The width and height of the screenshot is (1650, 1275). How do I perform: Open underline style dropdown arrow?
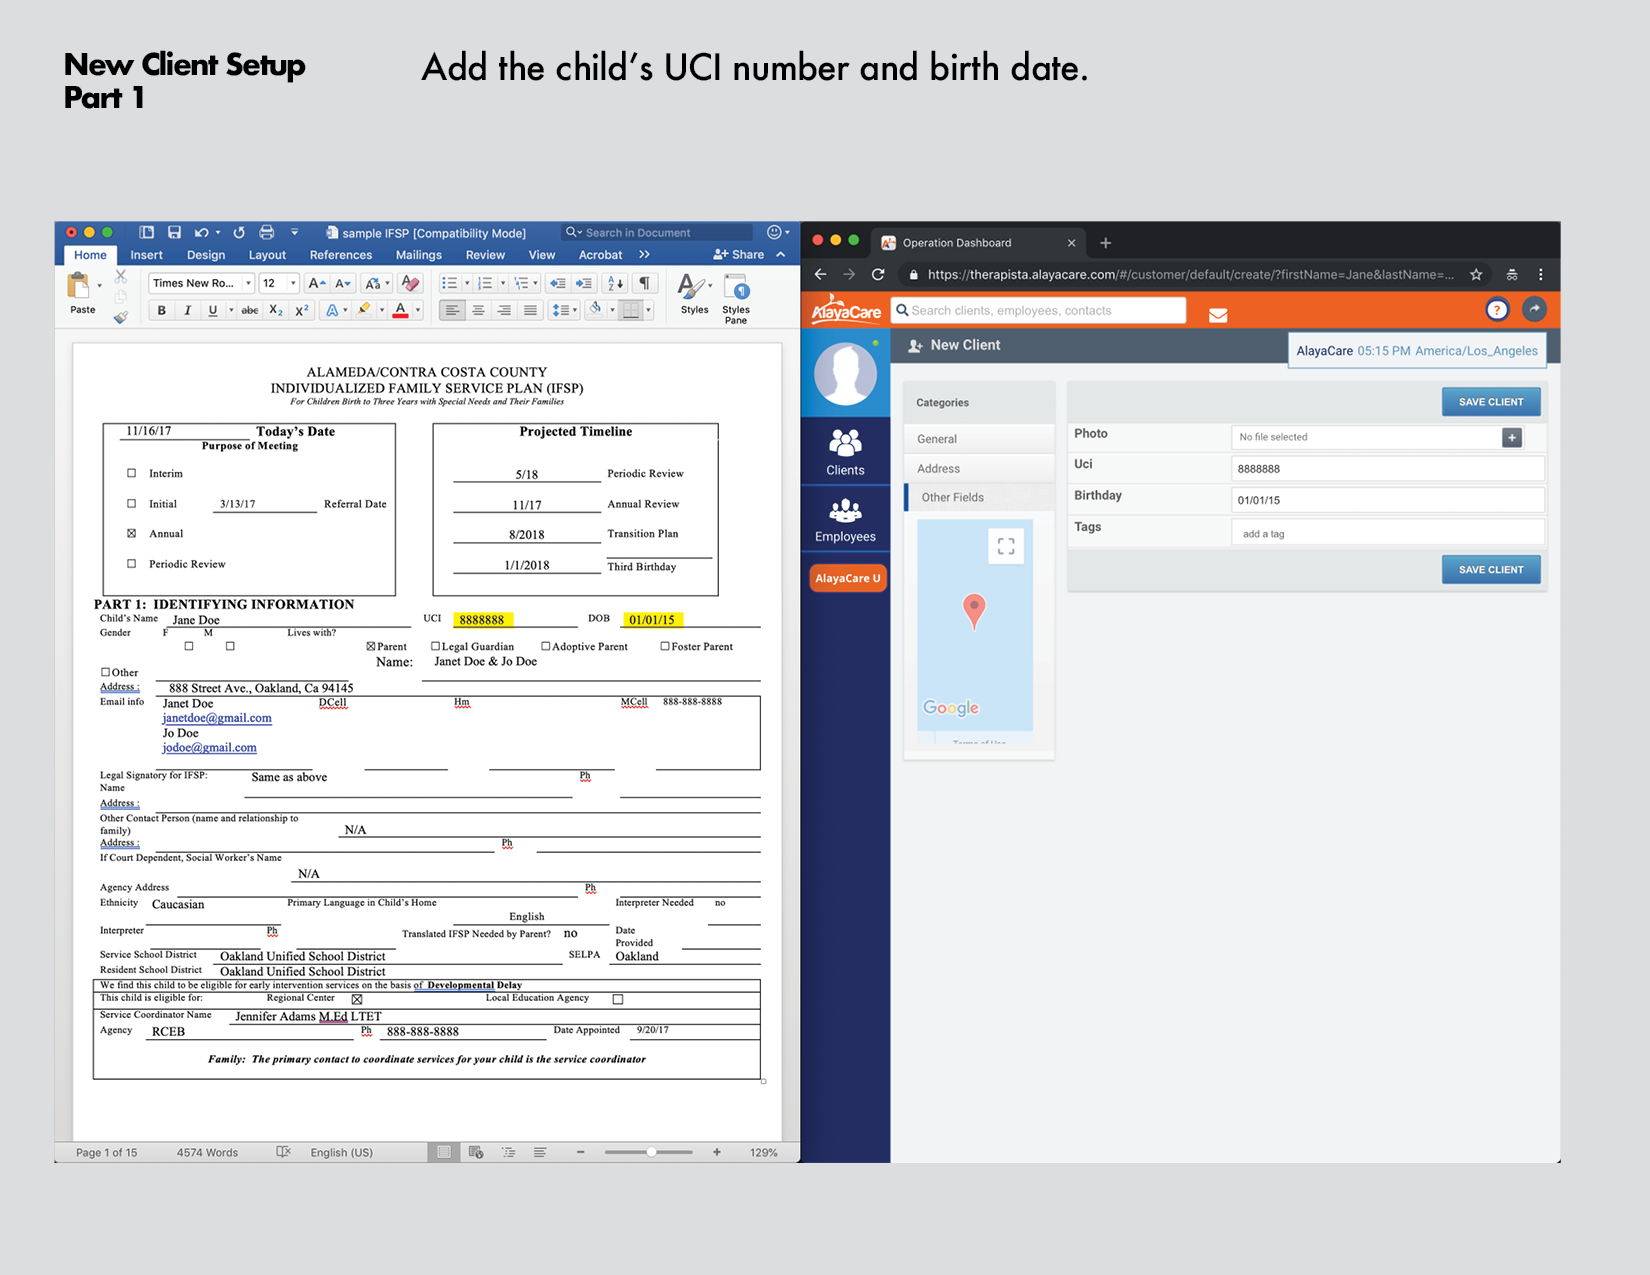coord(231,310)
